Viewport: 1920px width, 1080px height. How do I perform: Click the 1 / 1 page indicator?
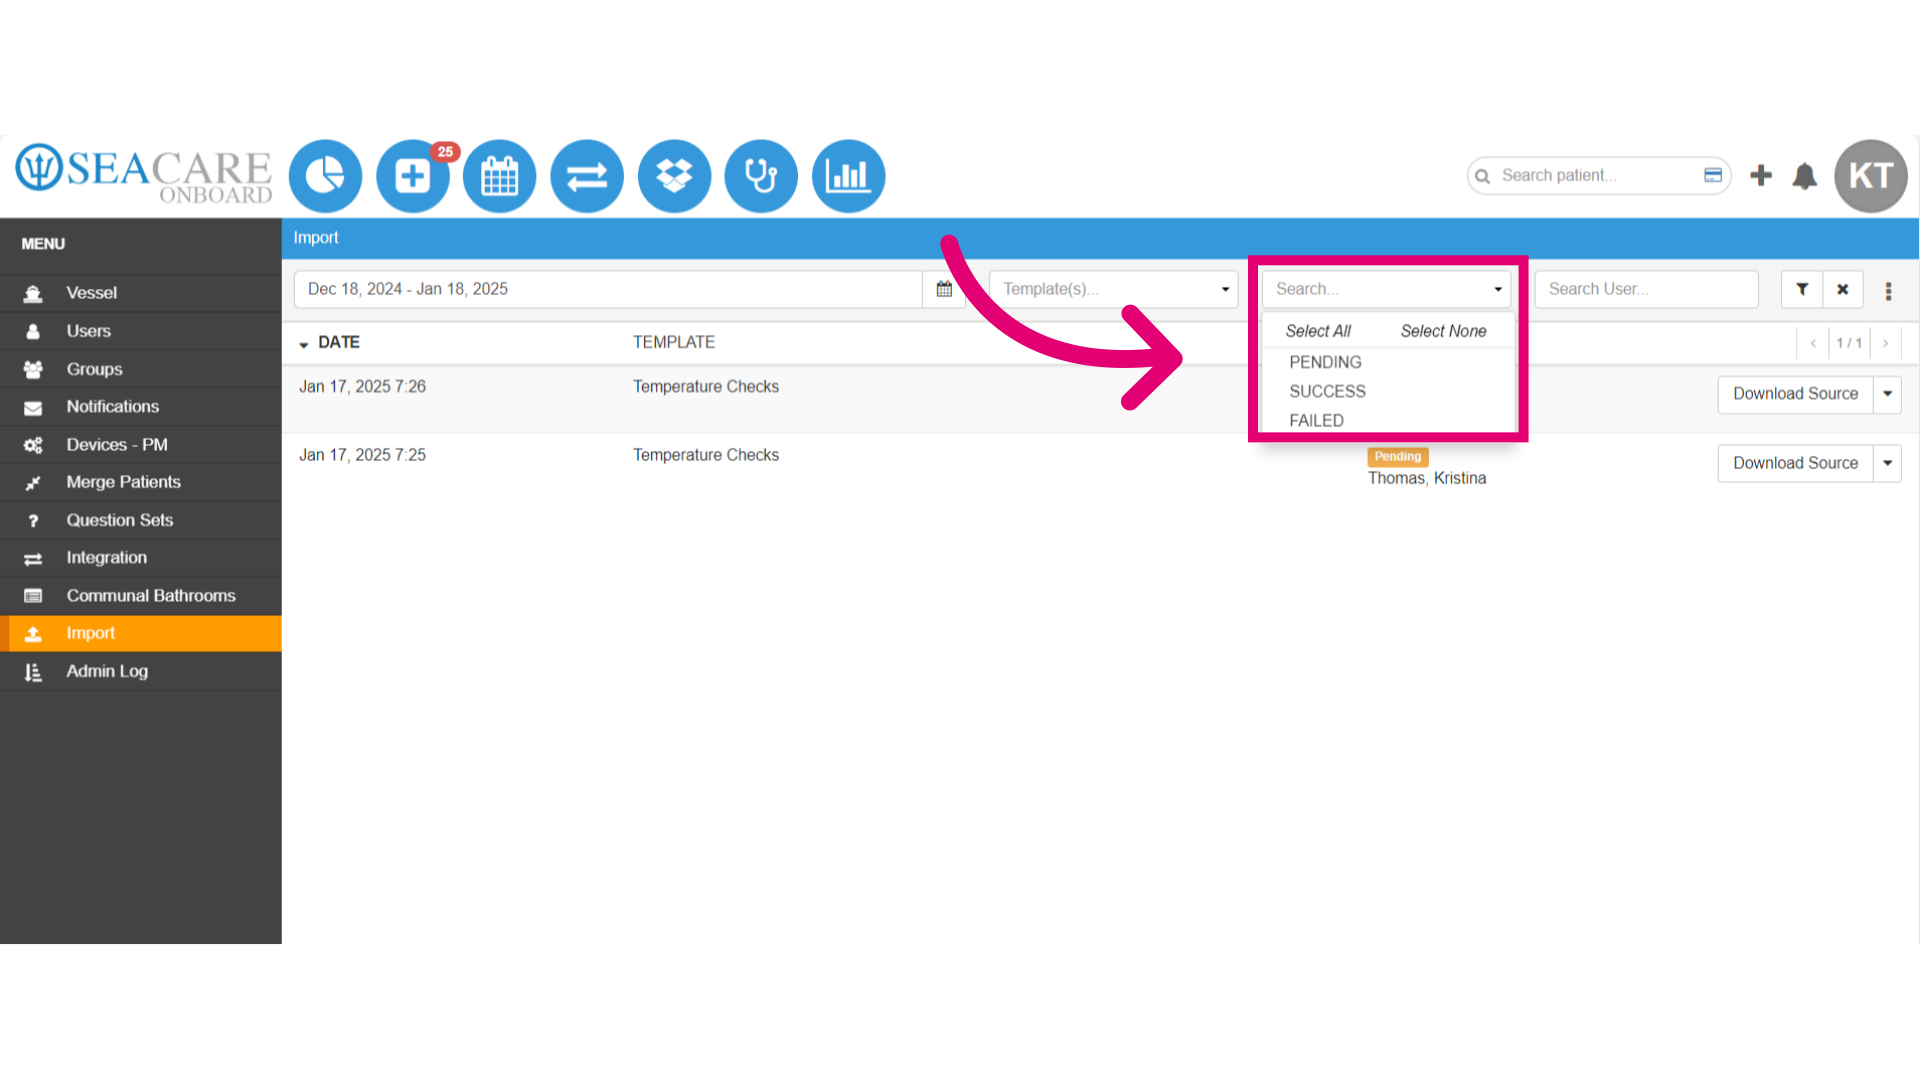[1849, 343]
